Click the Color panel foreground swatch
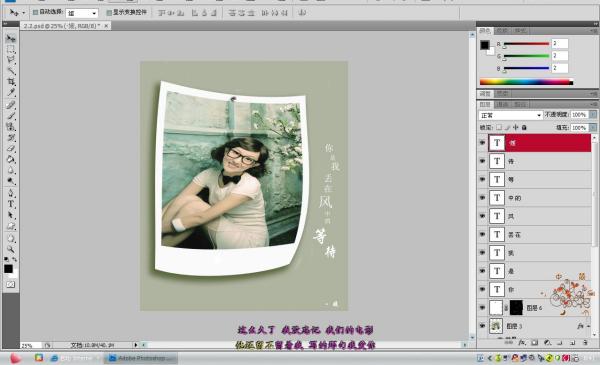 (485, 45)
